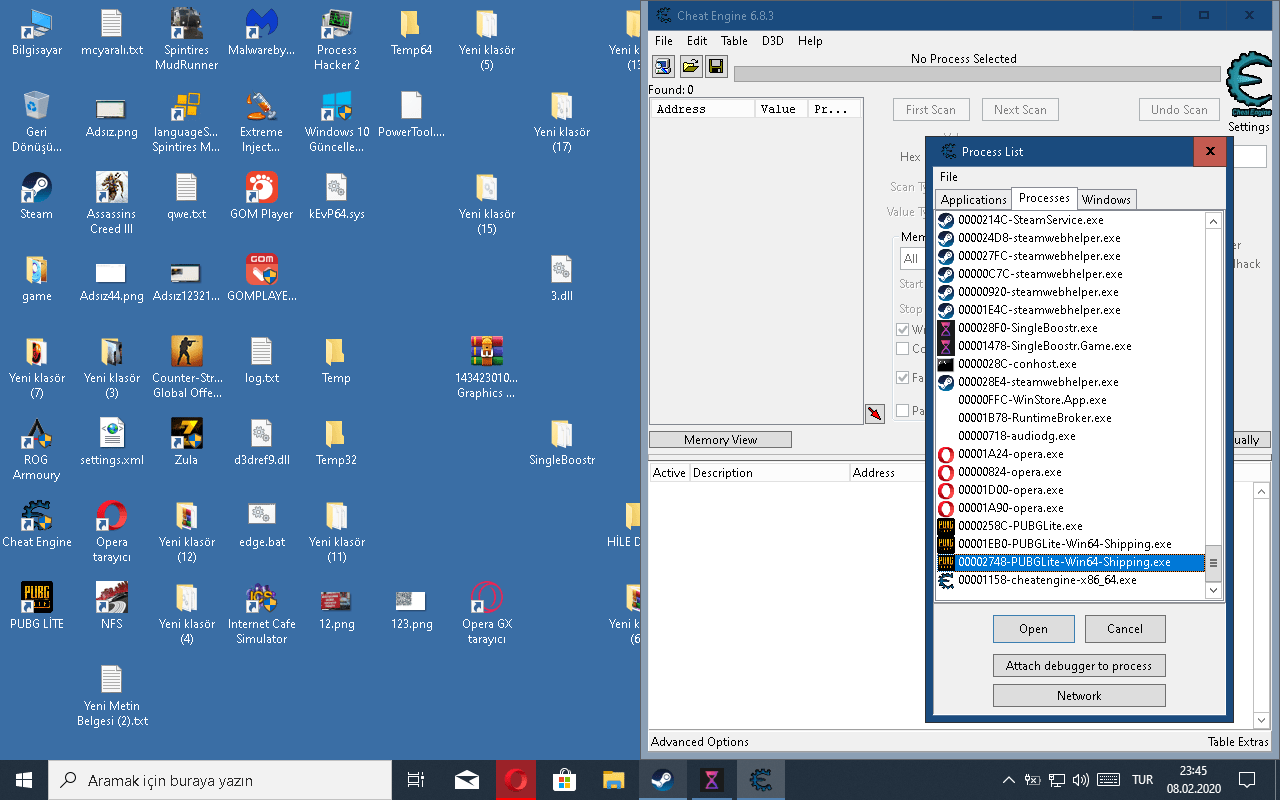
Task: Click Cancel in the Process List dialog
Action: coord(1125,629)
